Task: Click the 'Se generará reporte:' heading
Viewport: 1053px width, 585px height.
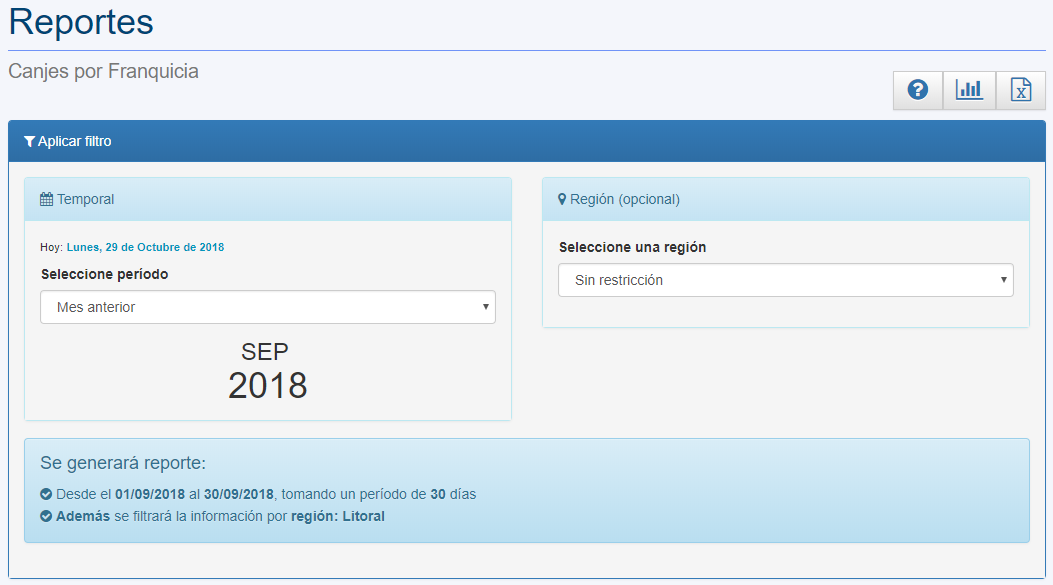Action: 123,463
